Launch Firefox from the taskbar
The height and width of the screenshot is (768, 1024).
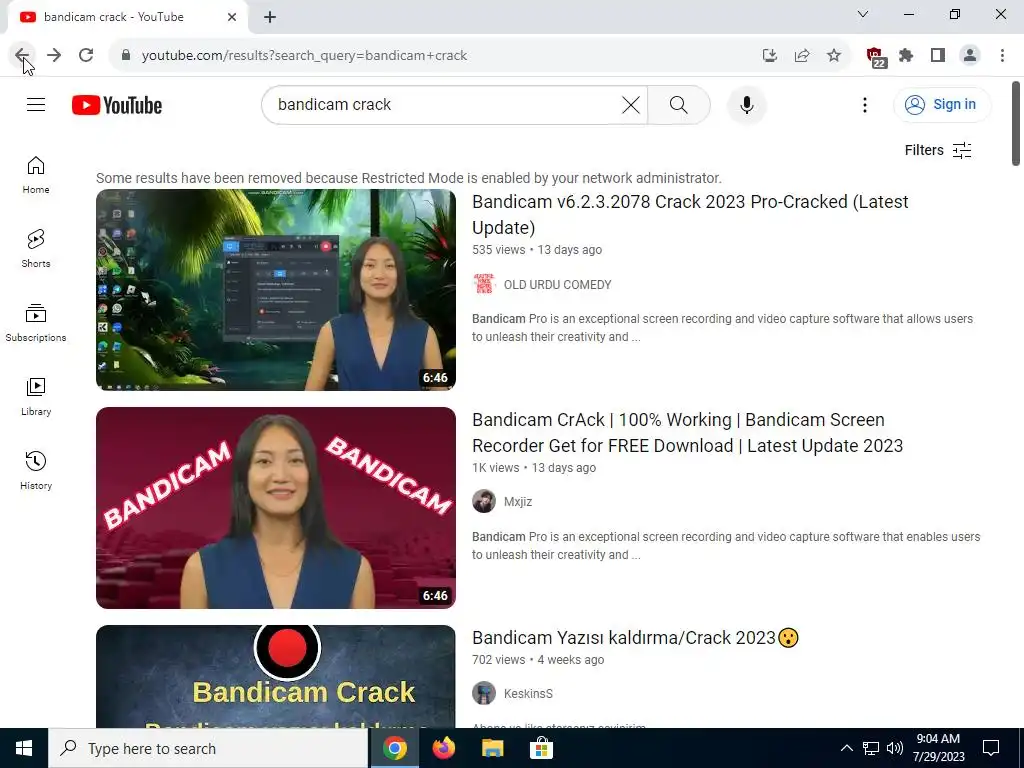point(443,748)
